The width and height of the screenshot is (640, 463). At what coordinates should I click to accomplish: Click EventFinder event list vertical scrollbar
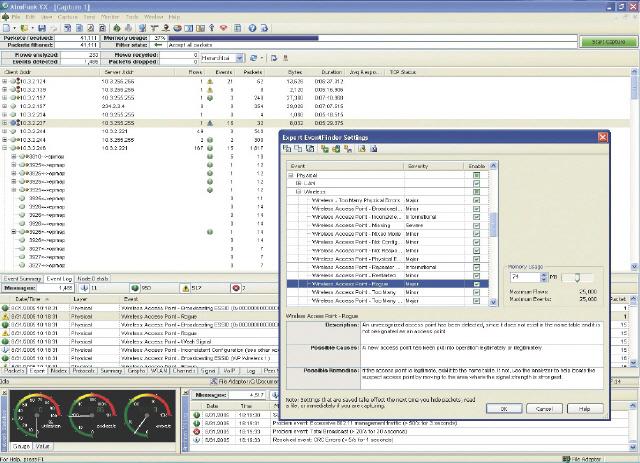pyautogui.click(x=493, y=234)
